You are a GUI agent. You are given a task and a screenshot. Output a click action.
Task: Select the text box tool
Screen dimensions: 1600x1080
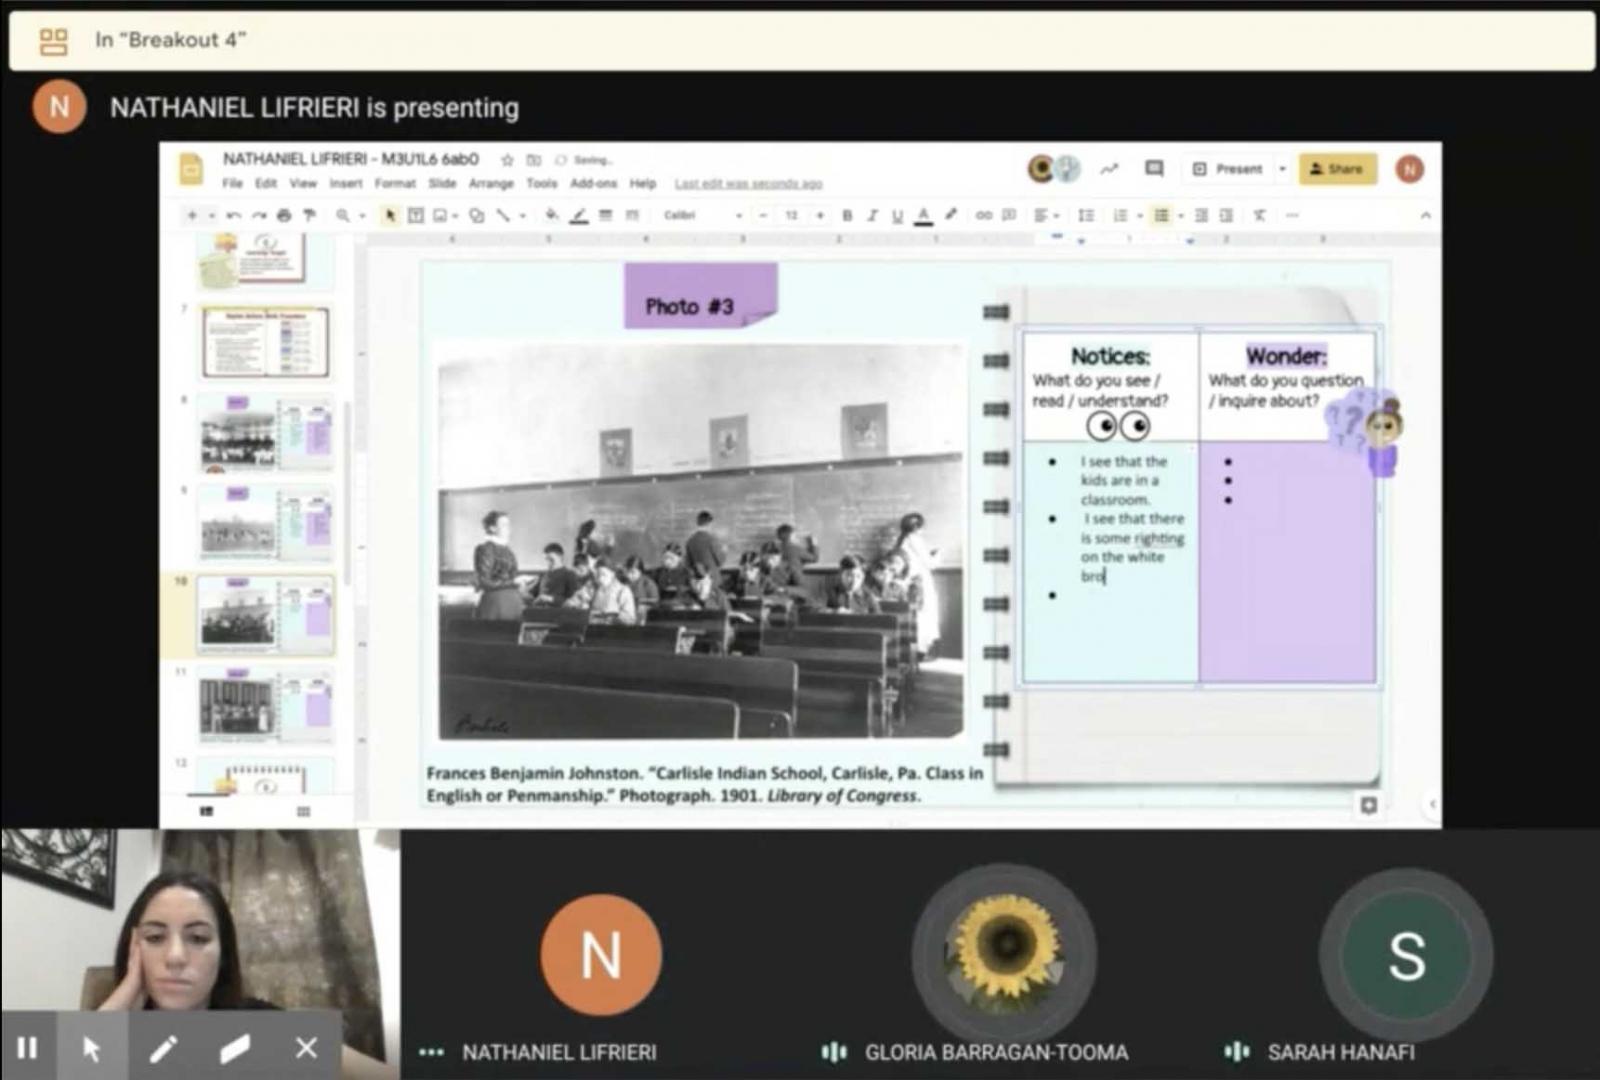pyautogui.click(x=415, y=215)
